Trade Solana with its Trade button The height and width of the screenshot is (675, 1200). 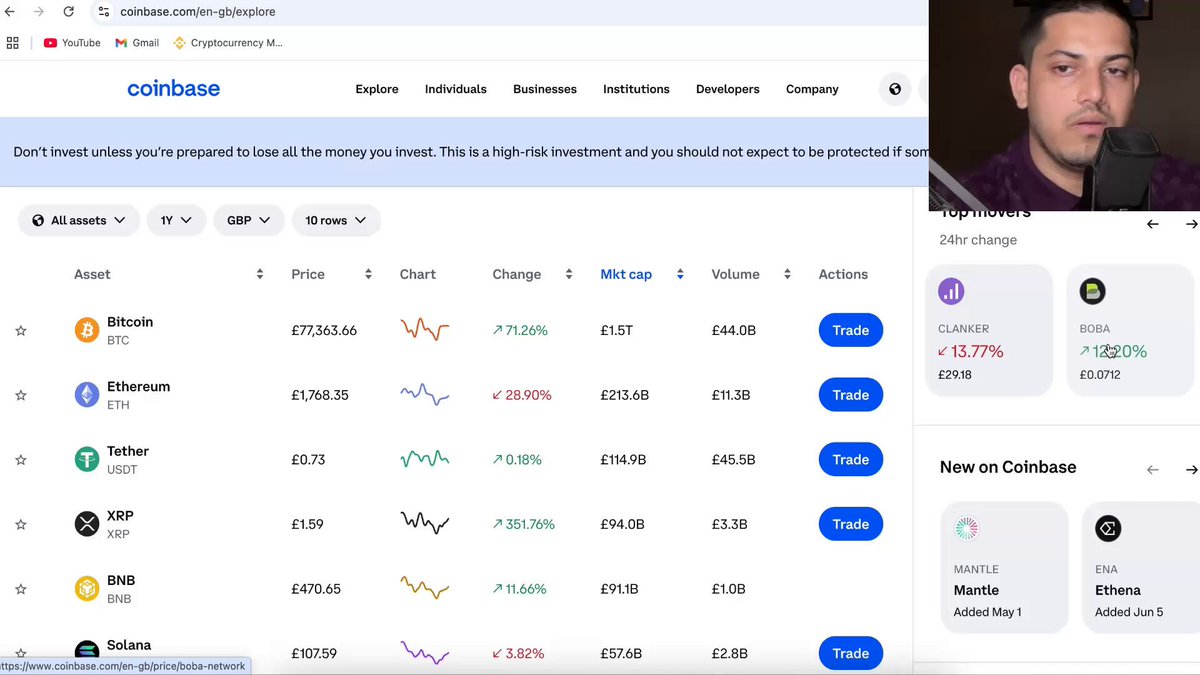tap(851, 653)
